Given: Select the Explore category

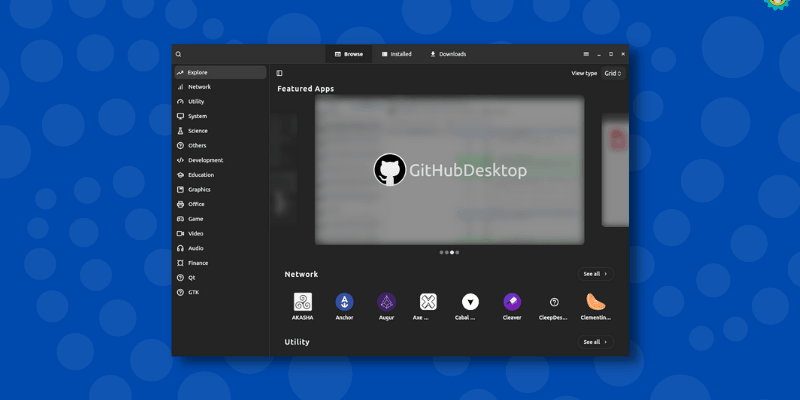Looking at the screenshot, I should point(220,72).
